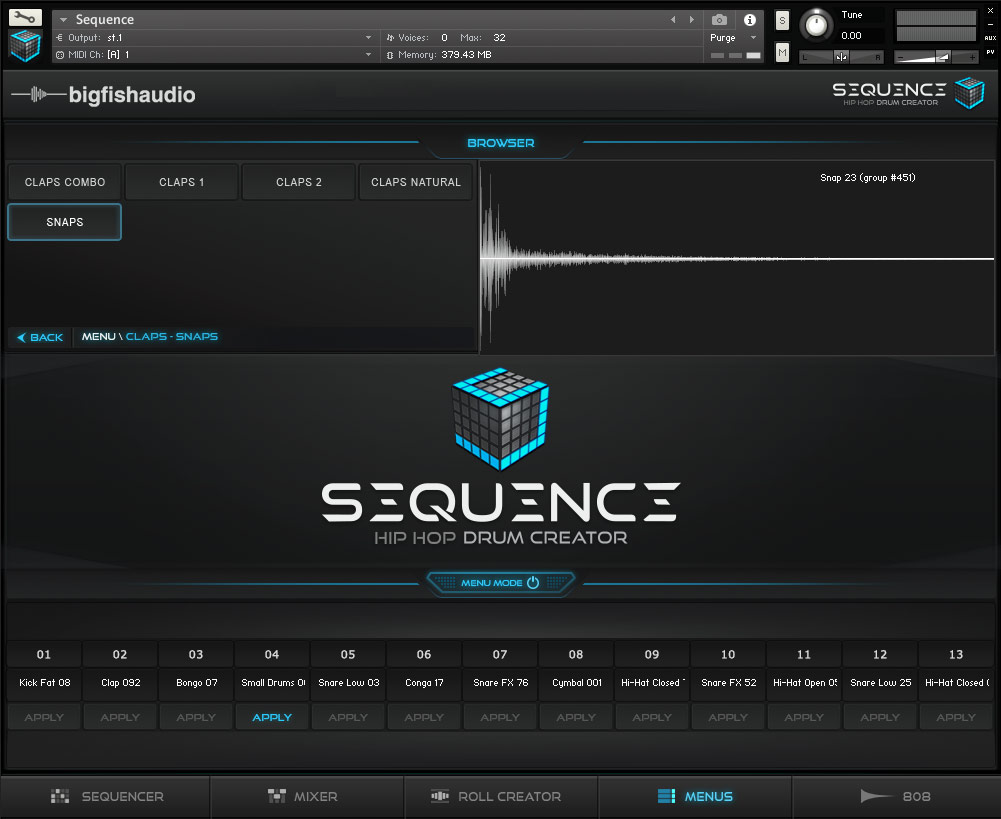Click the Sequence cube instrument icon in header
Screen dimensions: 1001x819
[25, 46]
